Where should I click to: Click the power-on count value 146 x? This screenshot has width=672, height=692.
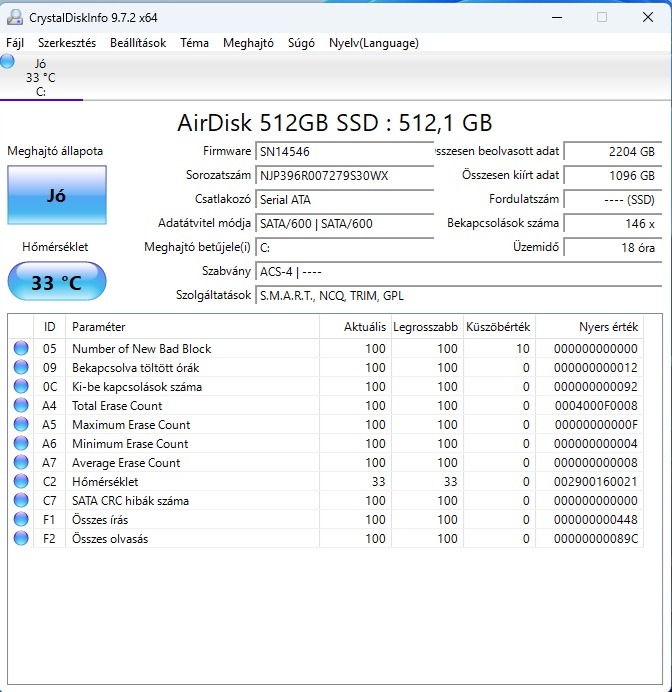[613, 224]
